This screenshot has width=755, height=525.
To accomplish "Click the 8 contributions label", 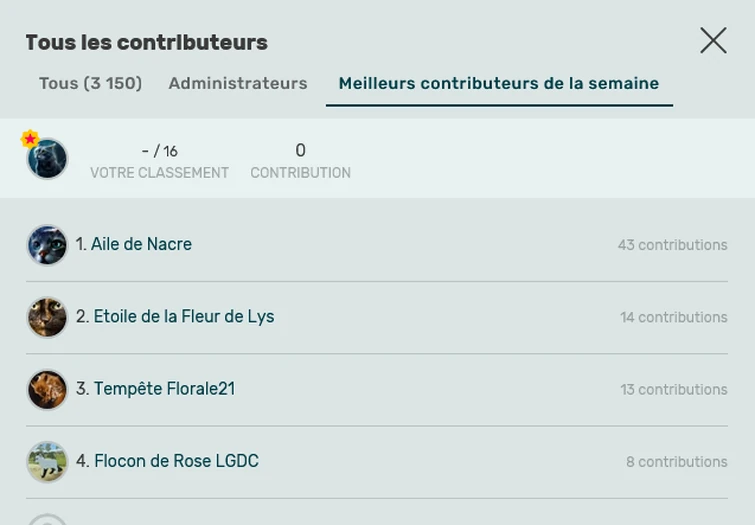I will pyautogui.click(x=676, y=462).
